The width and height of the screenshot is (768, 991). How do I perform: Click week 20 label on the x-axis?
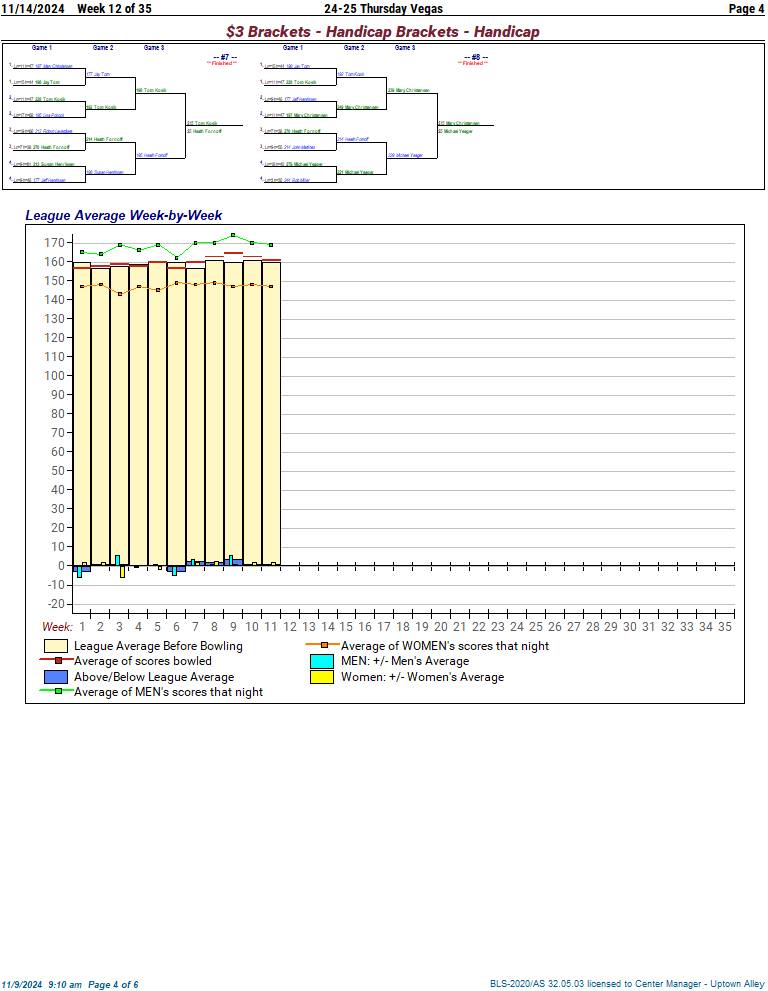tap(441, 627)
